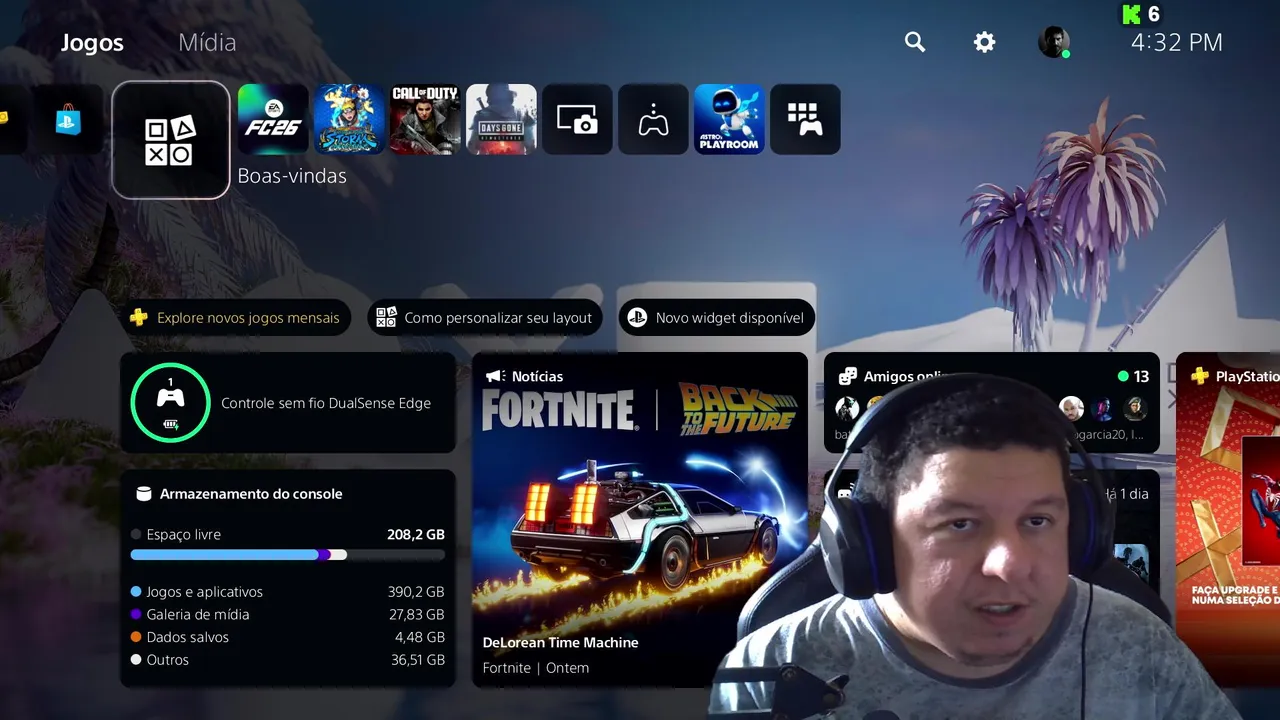Open the user profile avatar
The height and width of the screenshot is (720, 1280).
coord(1054,42)
